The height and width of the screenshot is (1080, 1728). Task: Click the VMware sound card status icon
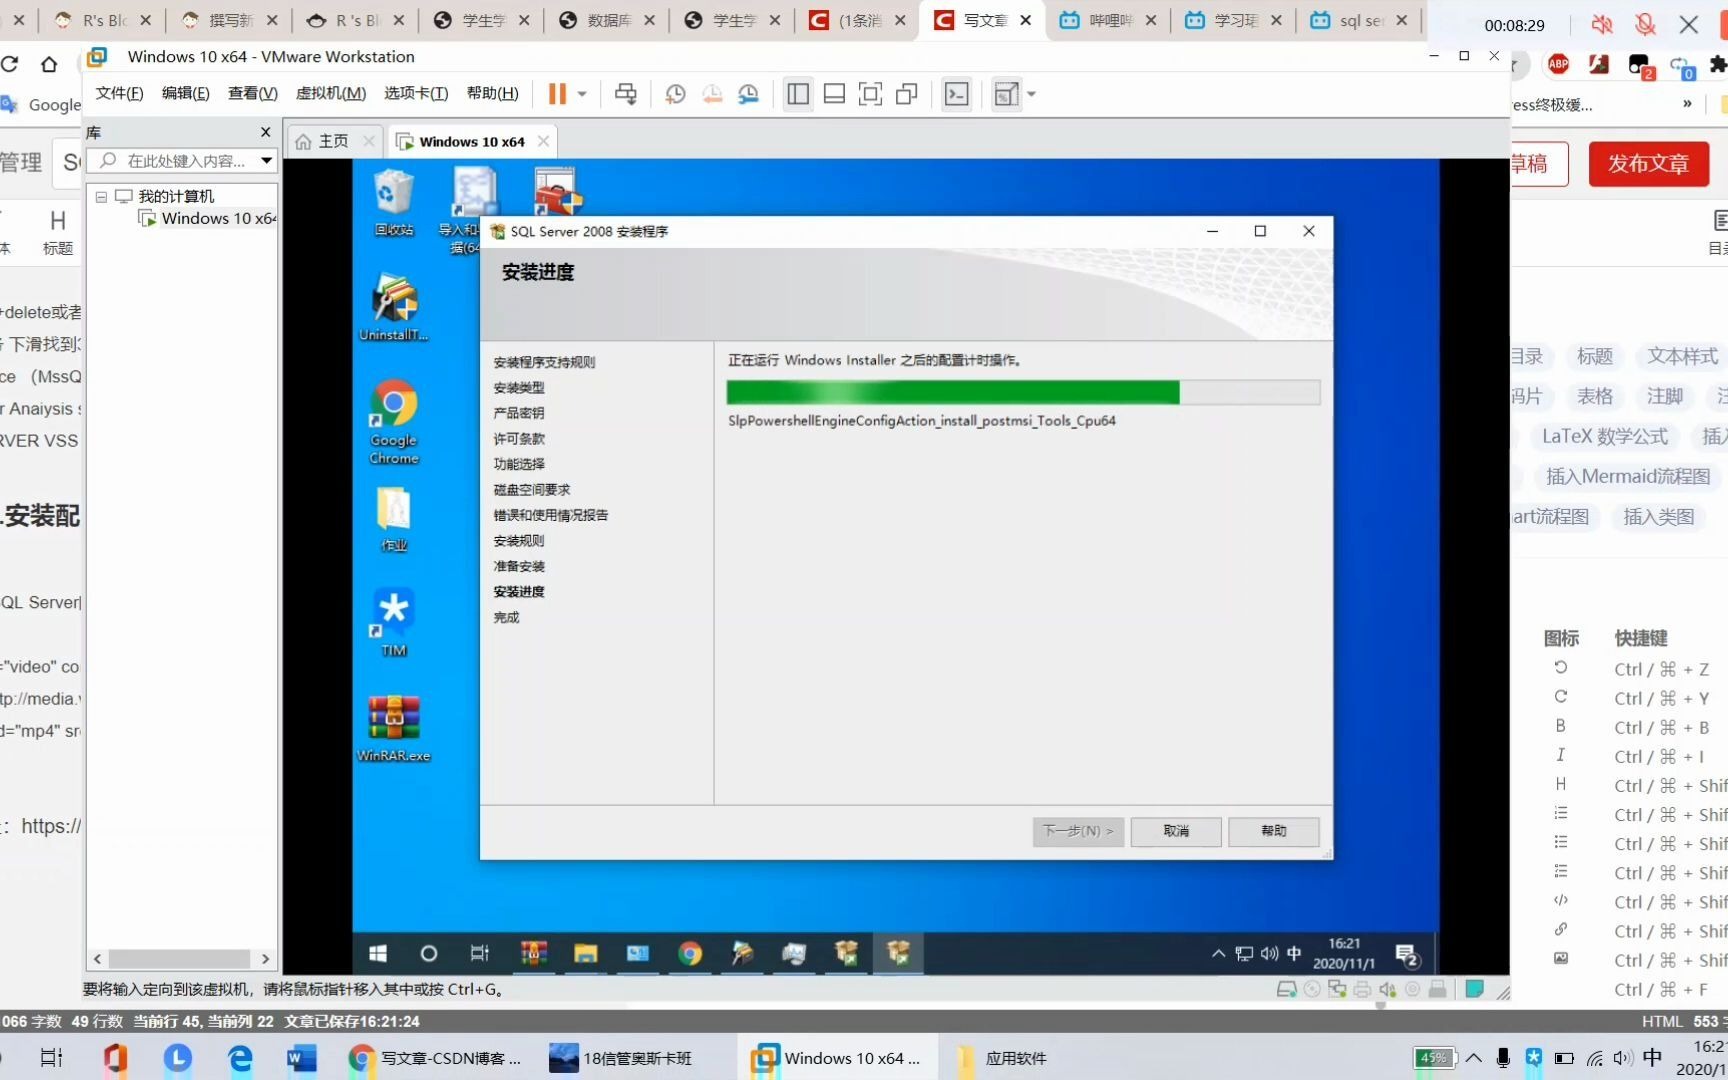[x=1388, y=989]
